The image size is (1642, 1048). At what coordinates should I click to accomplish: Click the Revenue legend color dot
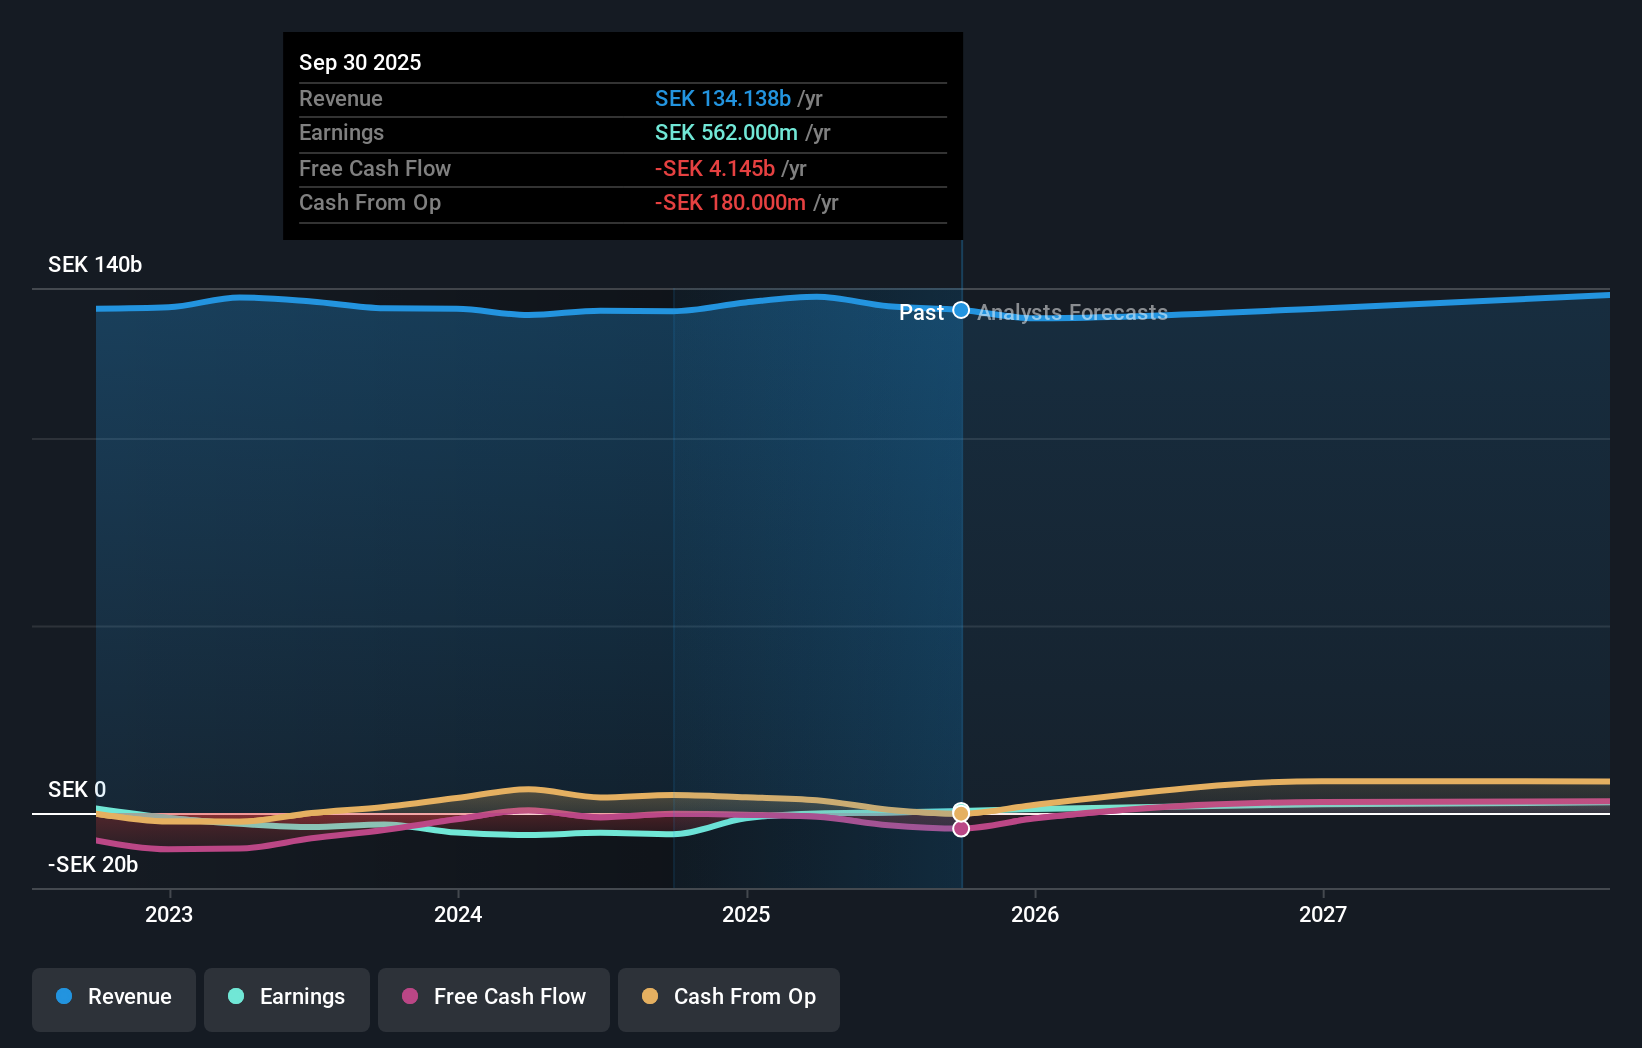pyautogui.click(x=63, y=997)
